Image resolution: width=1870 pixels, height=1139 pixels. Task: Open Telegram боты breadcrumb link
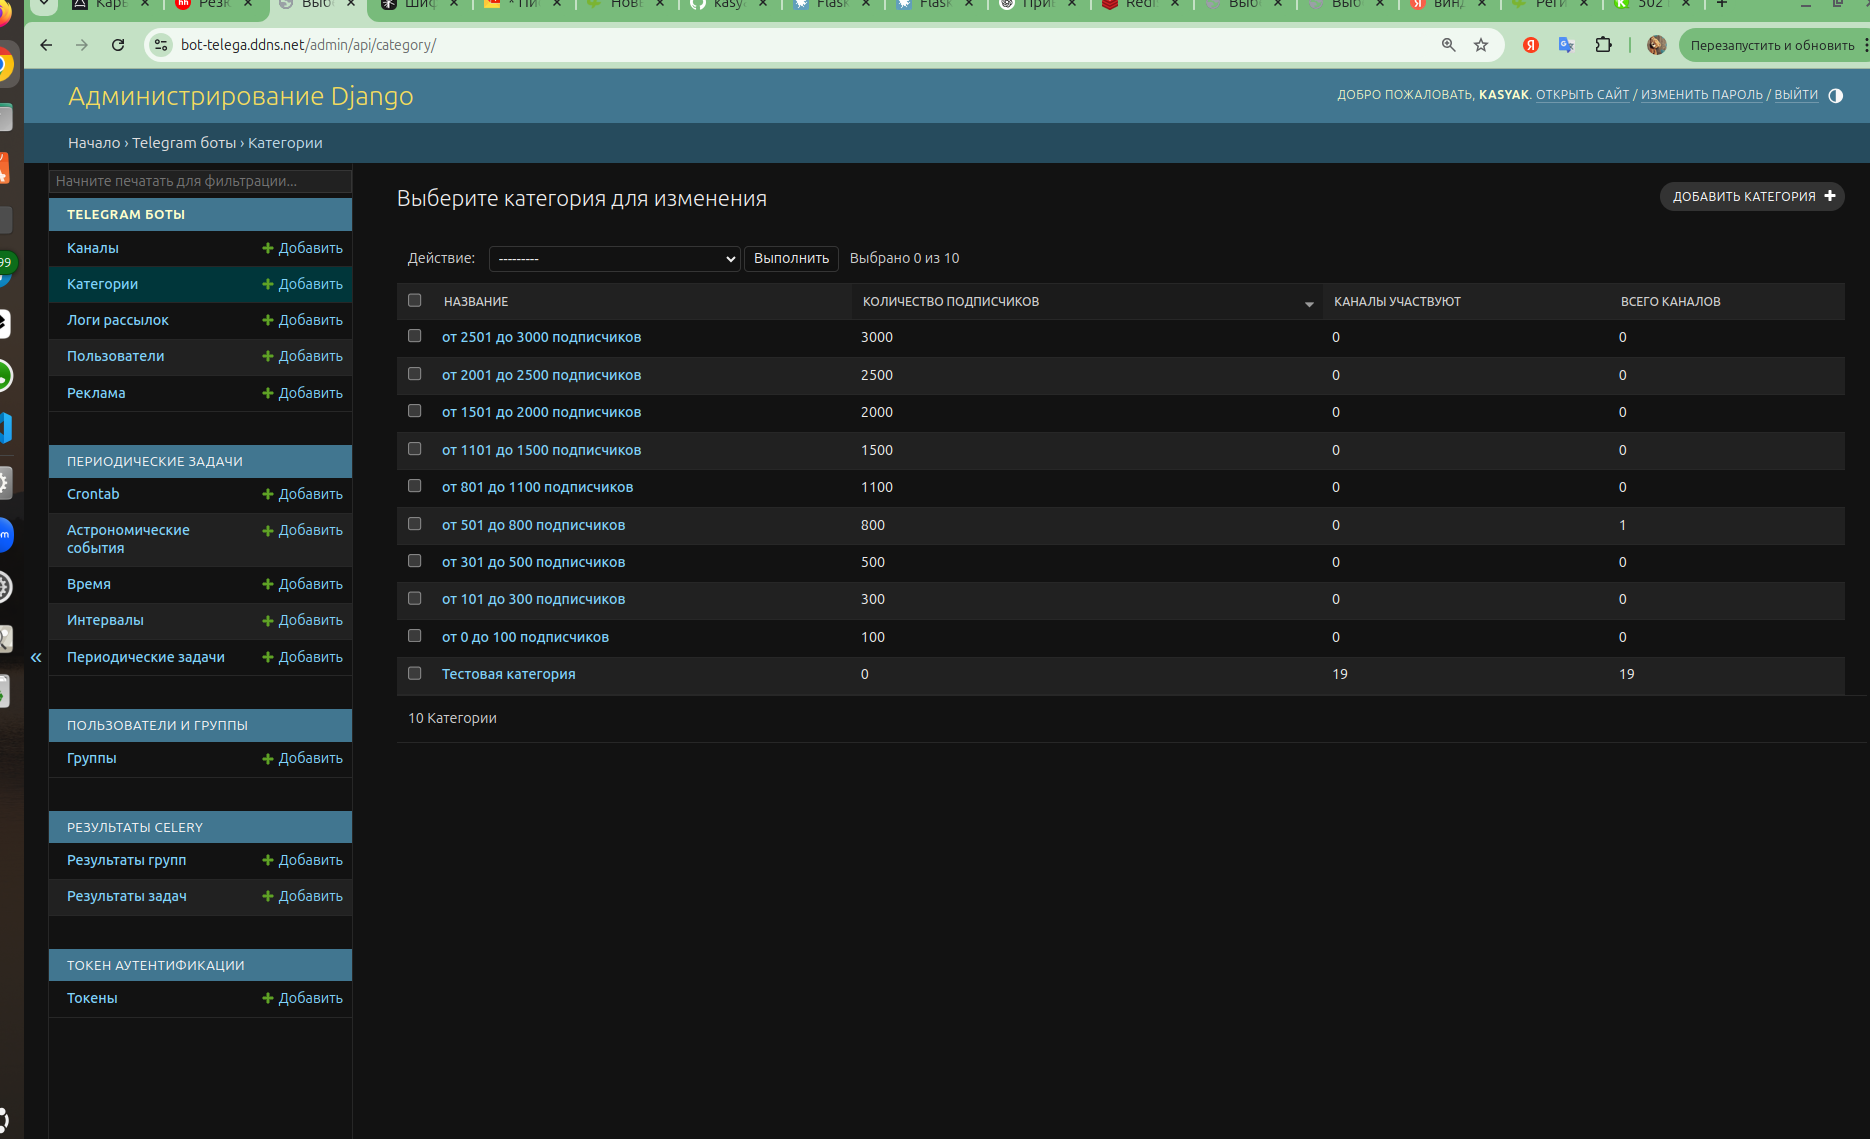(184, 143)
